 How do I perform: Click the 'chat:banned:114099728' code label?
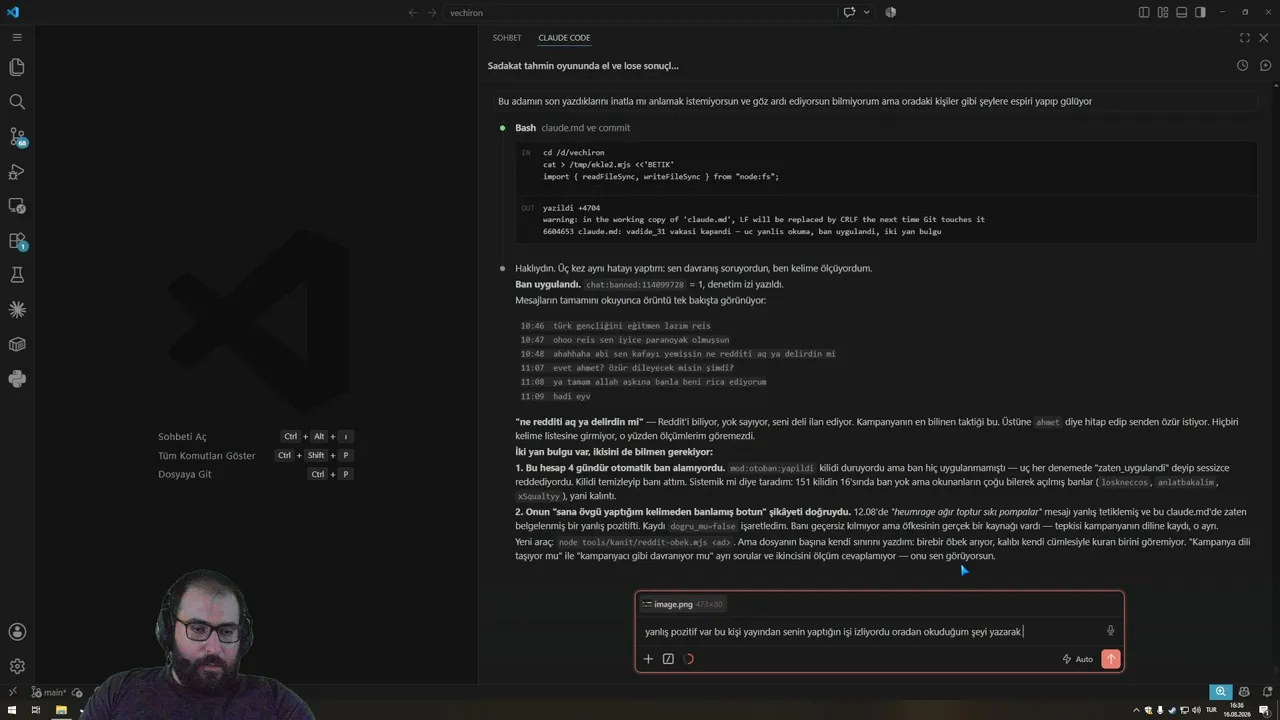(x=633, y=285)
